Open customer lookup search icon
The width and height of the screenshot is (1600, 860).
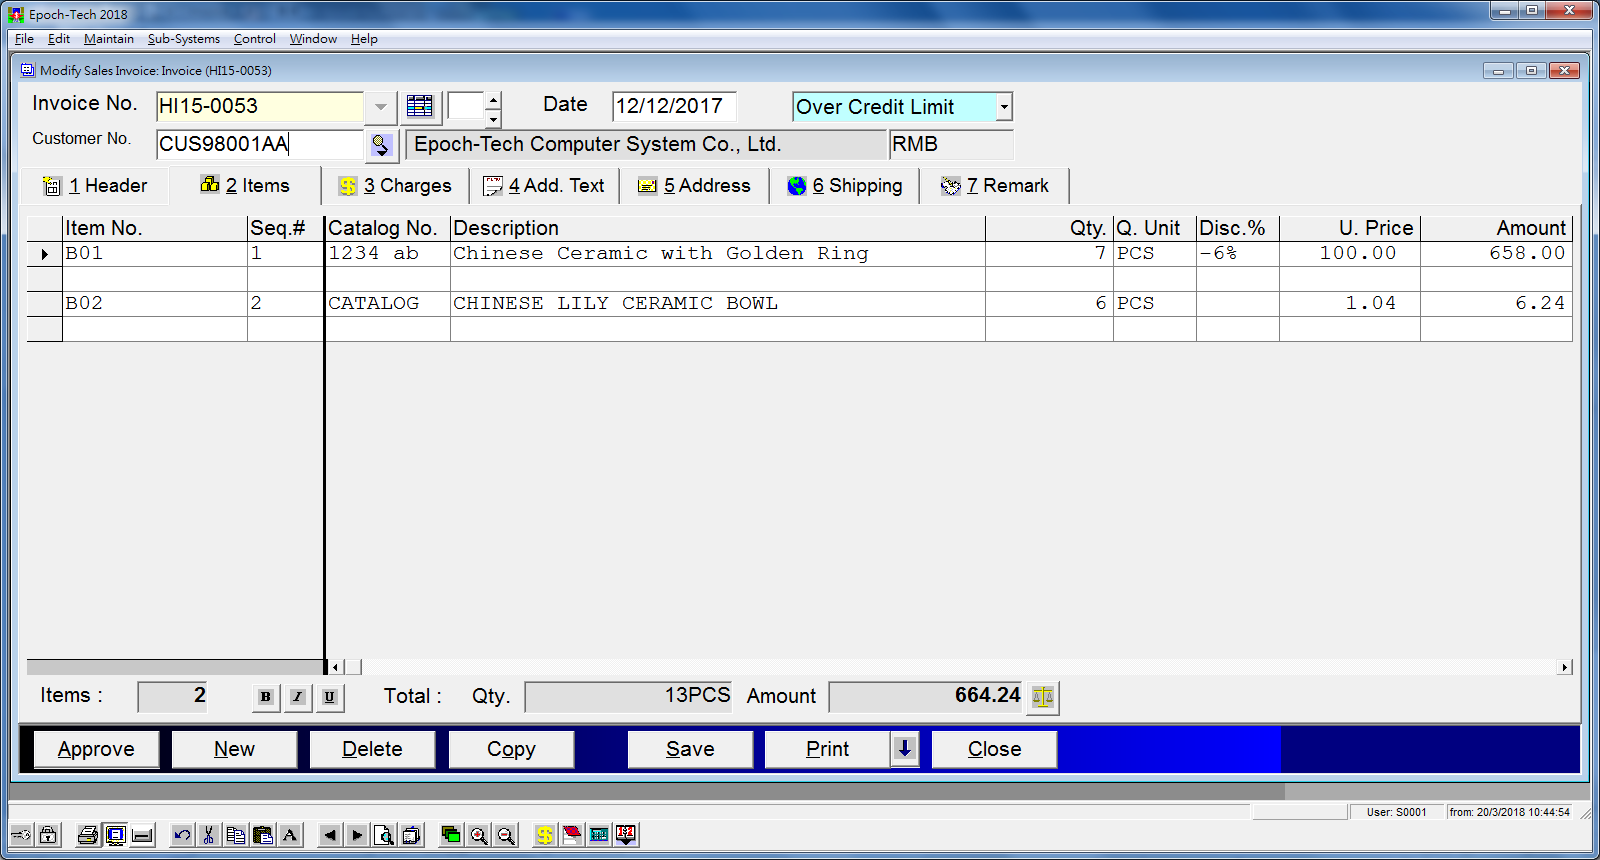pos(381,145)
